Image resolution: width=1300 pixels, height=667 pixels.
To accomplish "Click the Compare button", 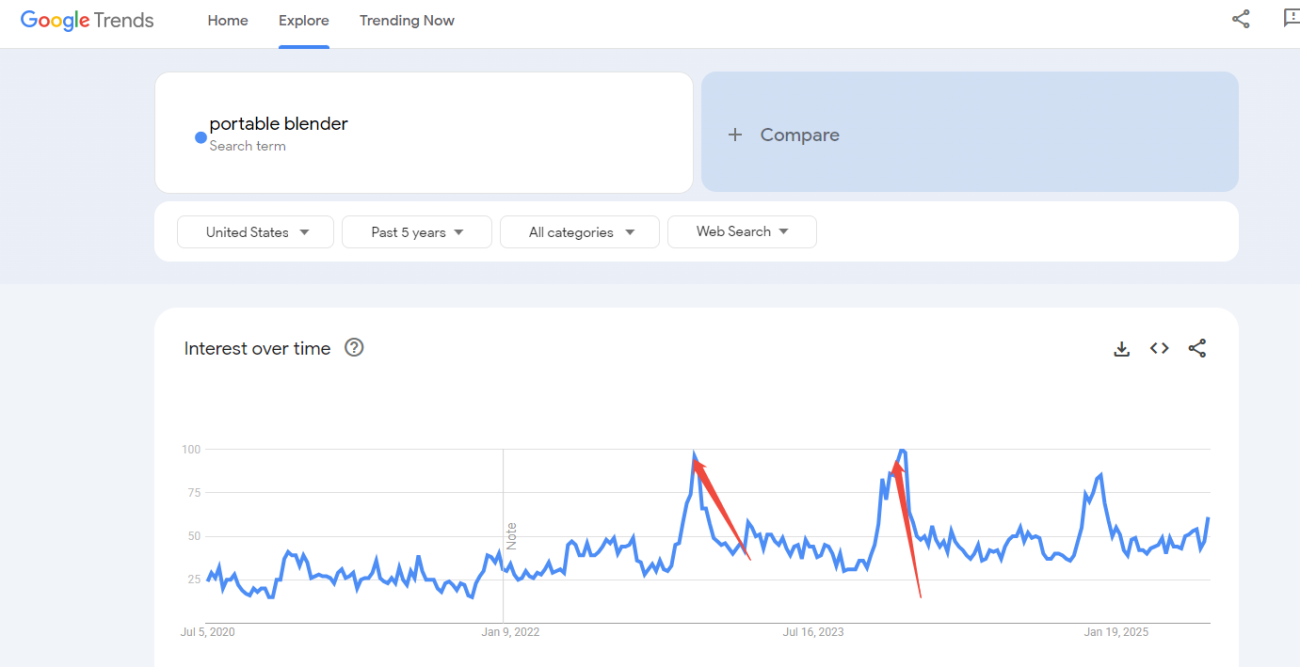I will (970, 132).
